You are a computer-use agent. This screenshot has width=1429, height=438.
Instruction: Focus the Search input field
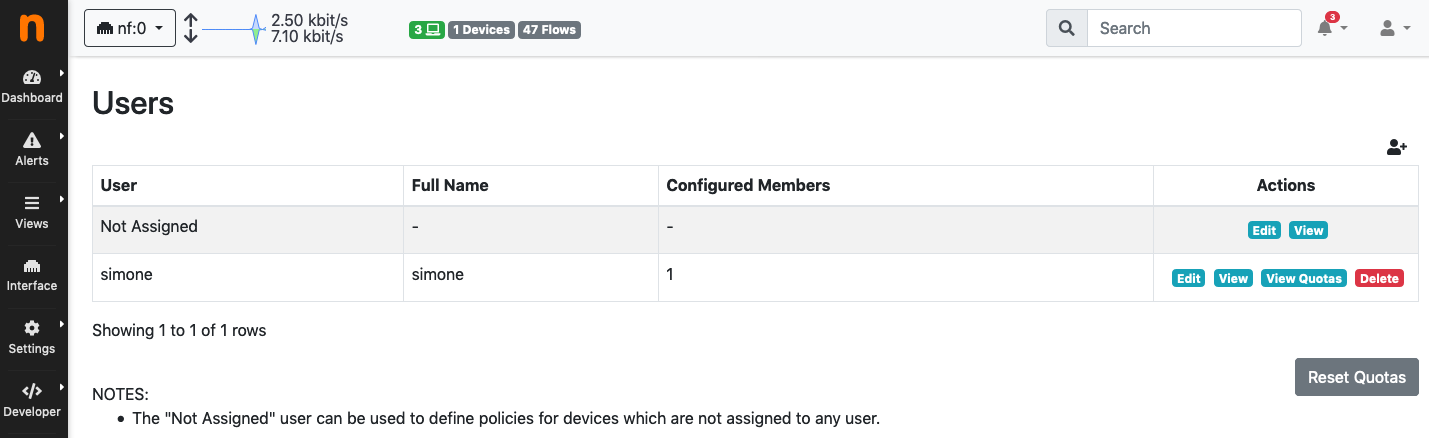(1194, 28)
